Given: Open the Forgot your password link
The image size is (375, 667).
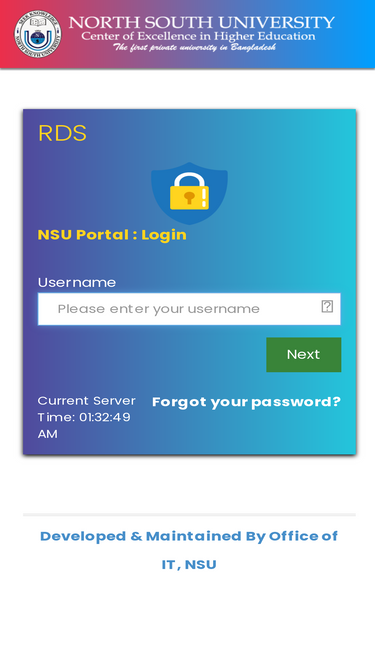Looking at the screenshot, I should tap(247, 402).
